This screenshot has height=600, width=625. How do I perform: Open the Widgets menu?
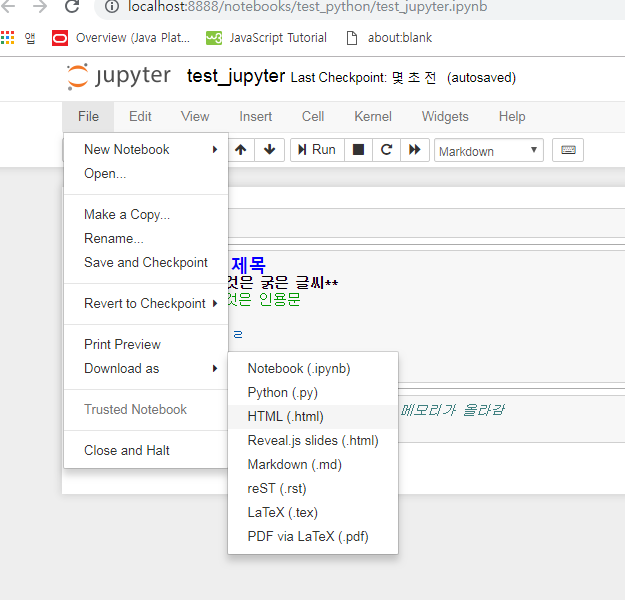pyautogui.click(x=445, y=116)
